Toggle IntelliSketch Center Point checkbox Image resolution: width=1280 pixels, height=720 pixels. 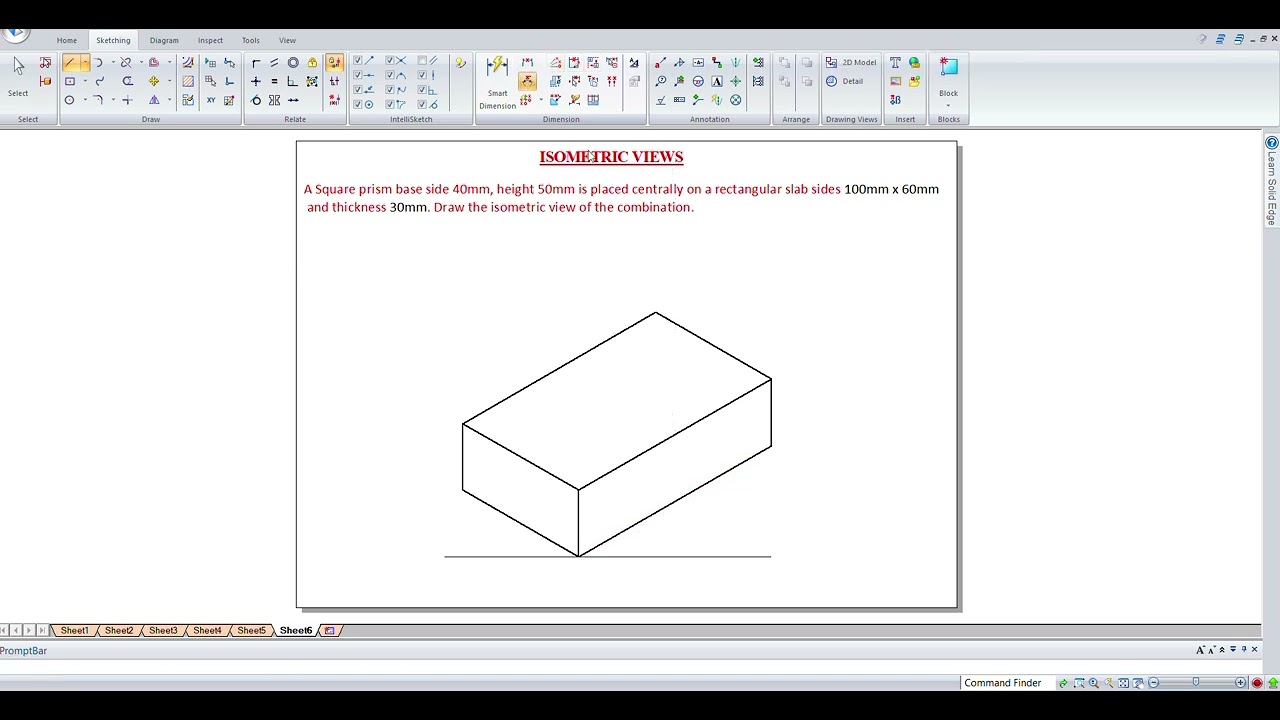358,104
